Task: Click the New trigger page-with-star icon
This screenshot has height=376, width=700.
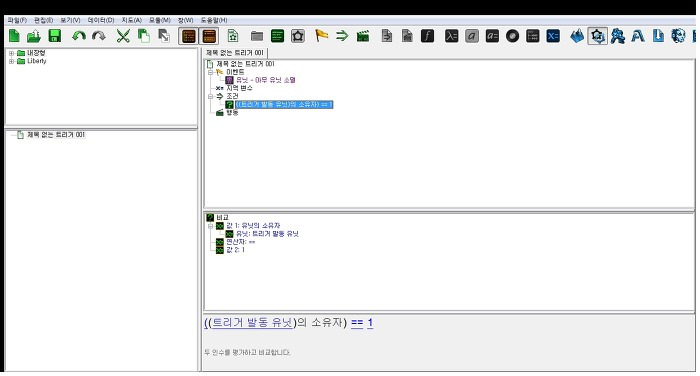Action: pyautogui.click(x=233, y=36)
